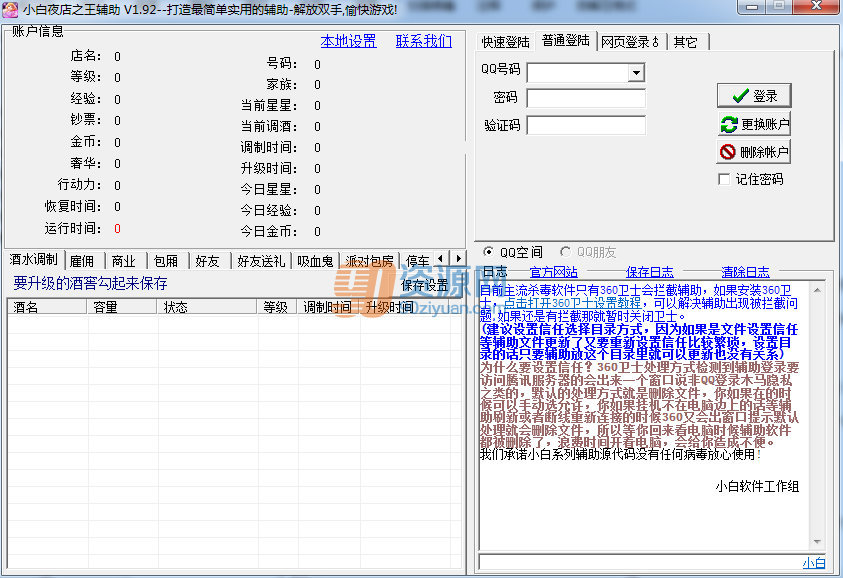This screenshot has height=578, width=843.
Task: Open the 本地设置 link
Action: [x=348, y=41]
